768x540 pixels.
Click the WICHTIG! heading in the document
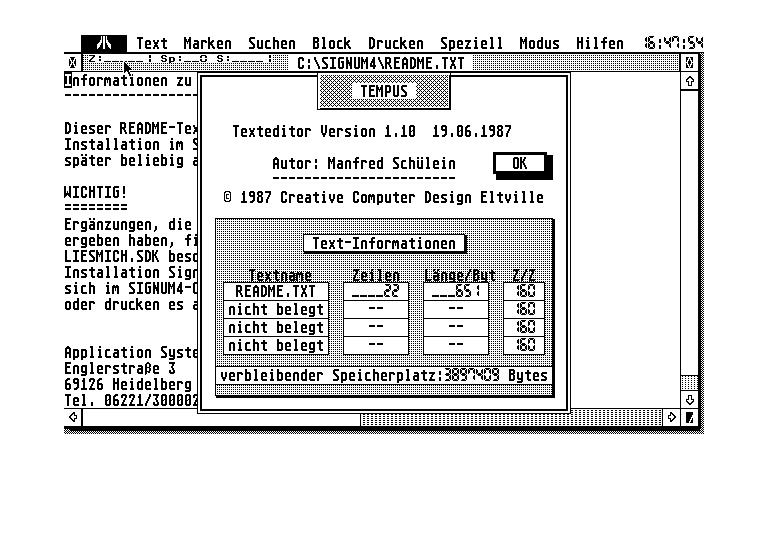(x=96, y=192)
